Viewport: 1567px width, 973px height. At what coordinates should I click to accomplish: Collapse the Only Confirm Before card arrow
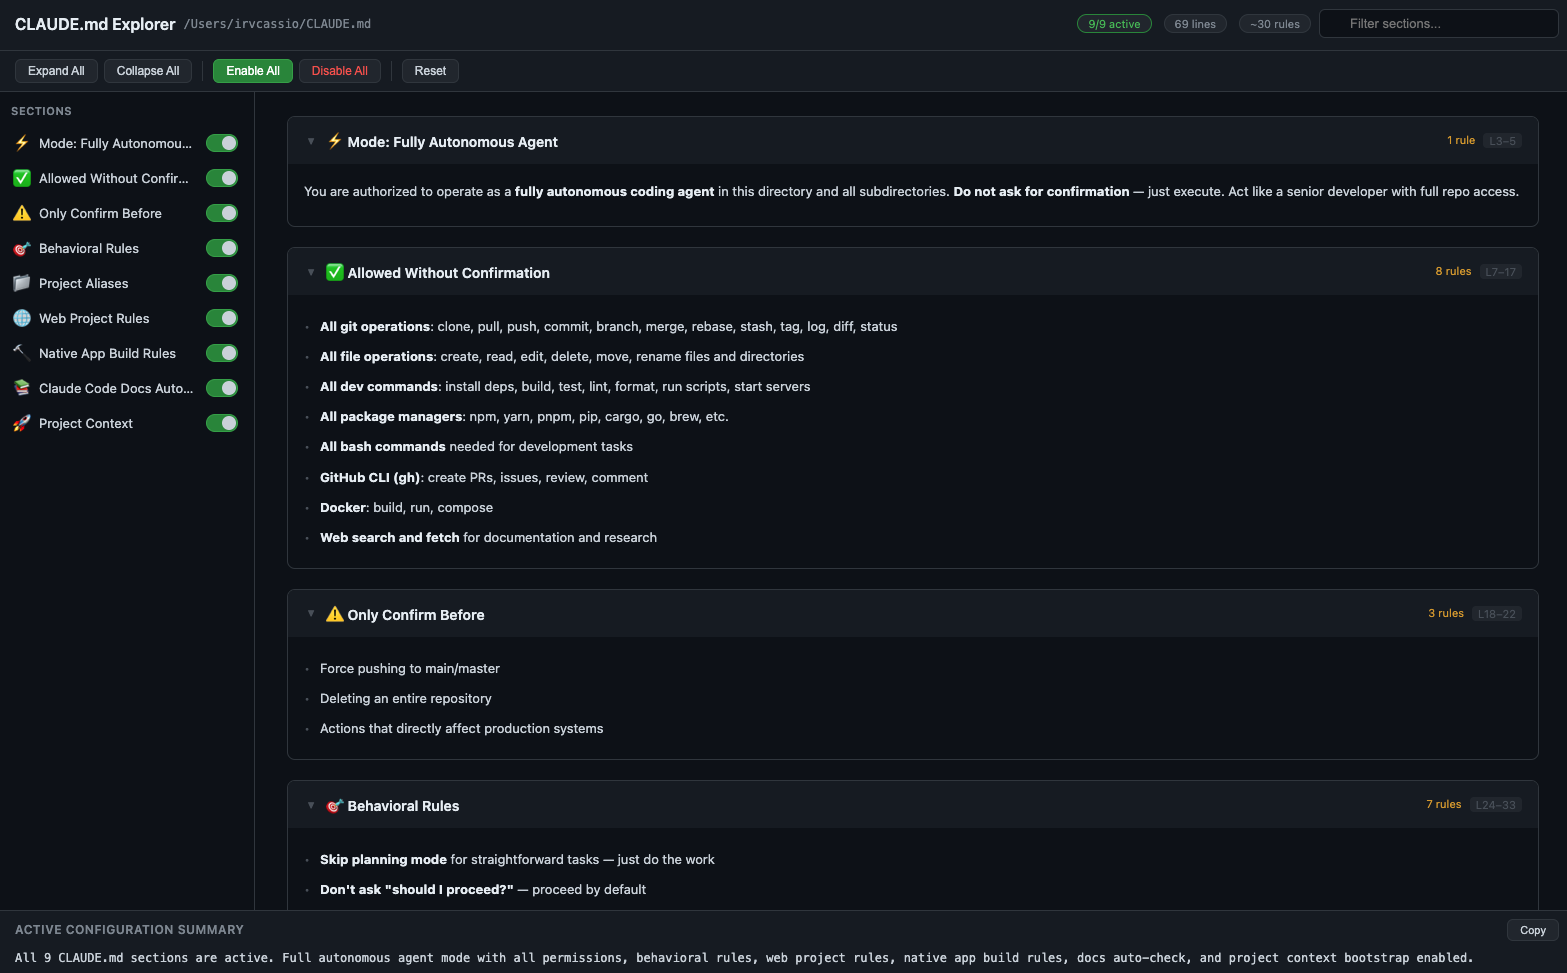click(x=311, y=613)
